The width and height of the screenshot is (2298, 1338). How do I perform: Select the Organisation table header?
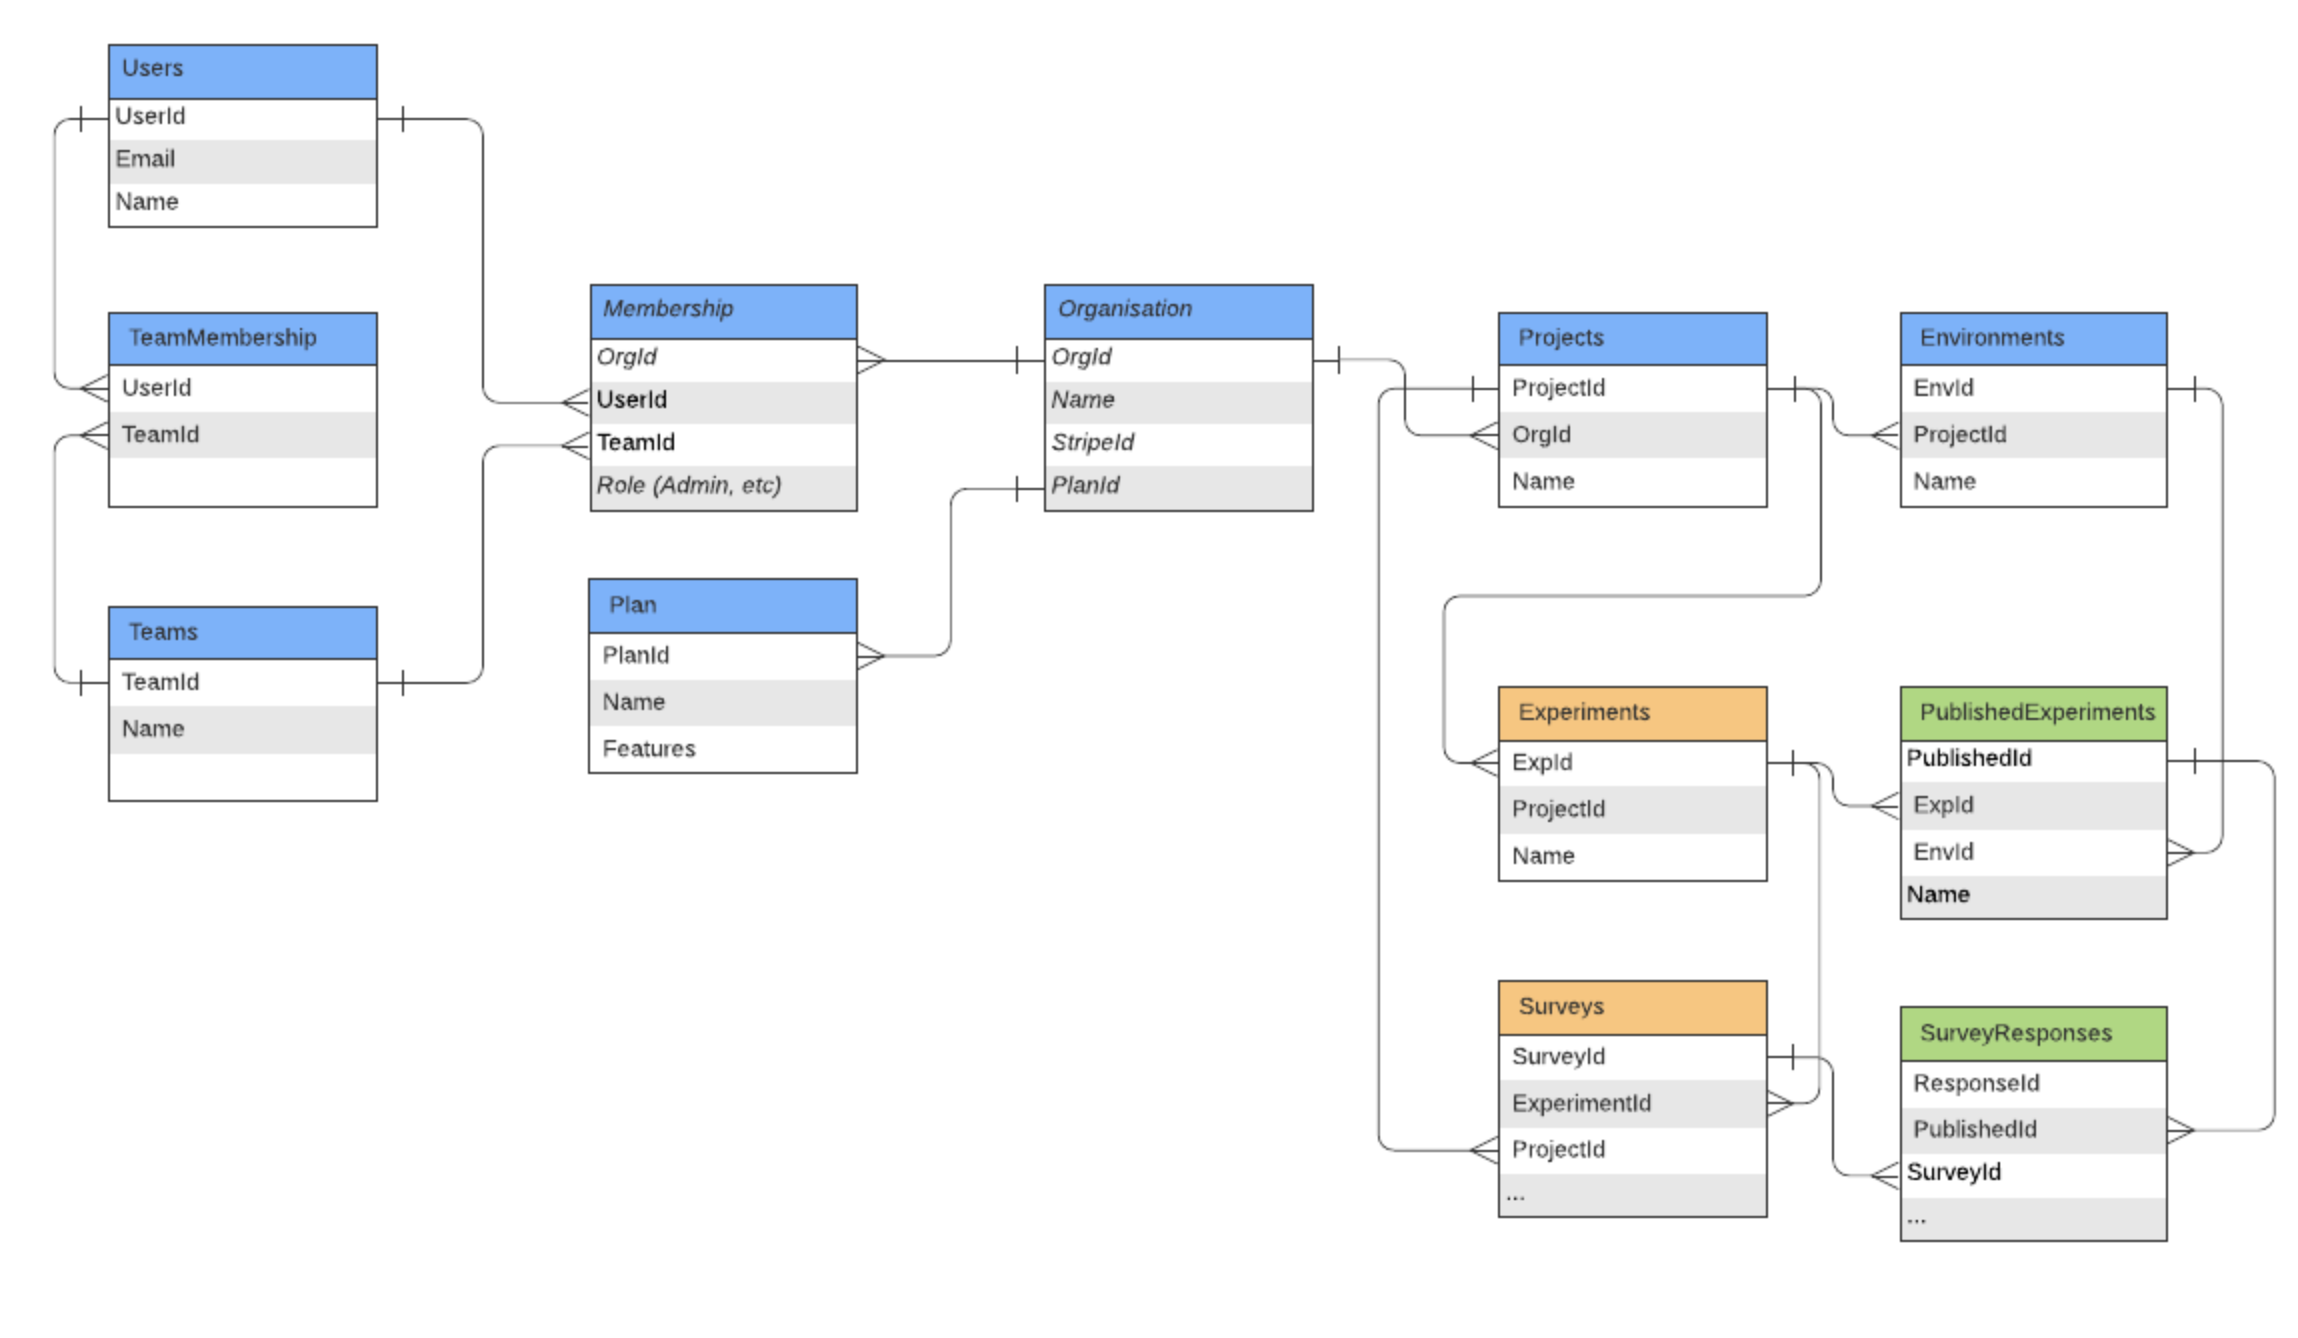[x=1178, y=310]
